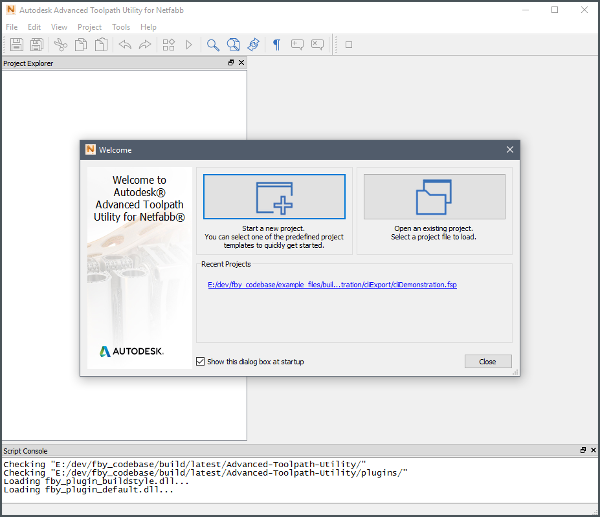Click the 'Loading fby_plugin_default.dll...' console line
600x517 pixels.
point(88,490)
